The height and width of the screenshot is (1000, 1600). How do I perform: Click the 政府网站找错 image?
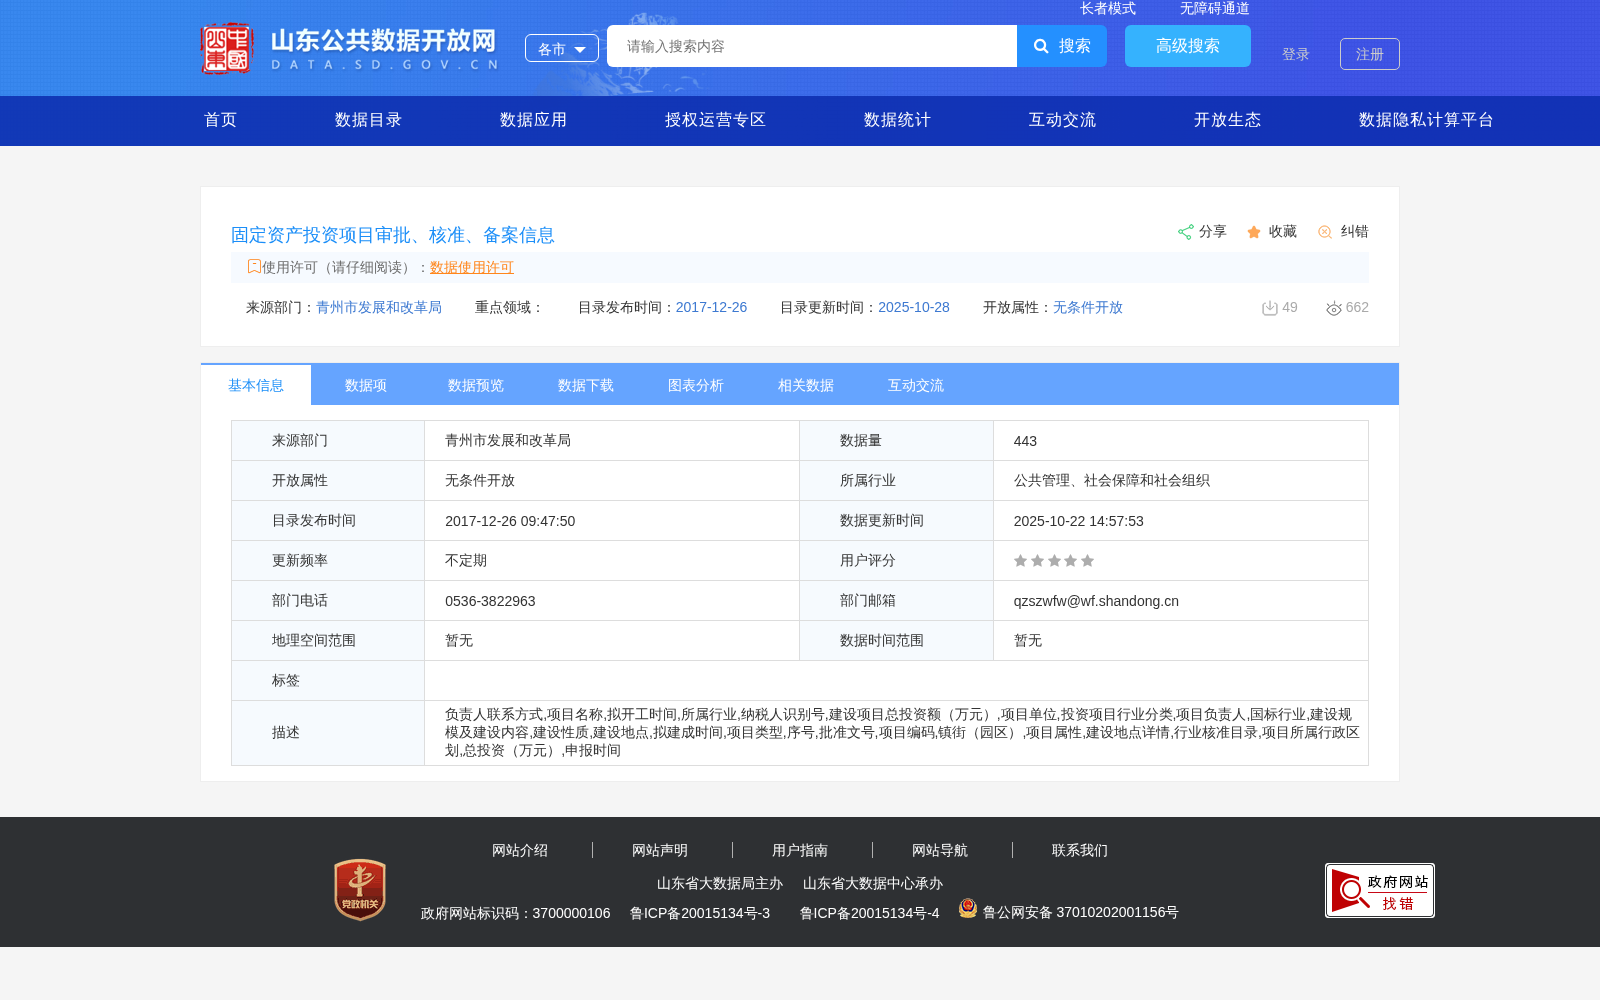[1380, 890]
